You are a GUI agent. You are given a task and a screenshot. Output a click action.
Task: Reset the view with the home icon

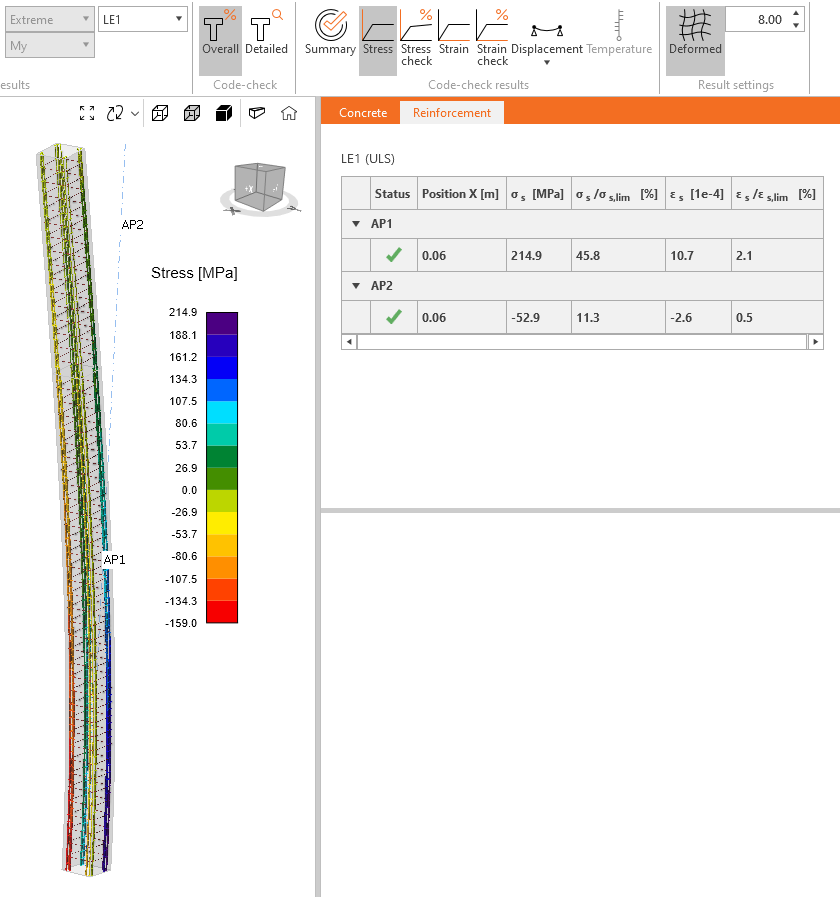pyautogui.click(x=289, y=113)
